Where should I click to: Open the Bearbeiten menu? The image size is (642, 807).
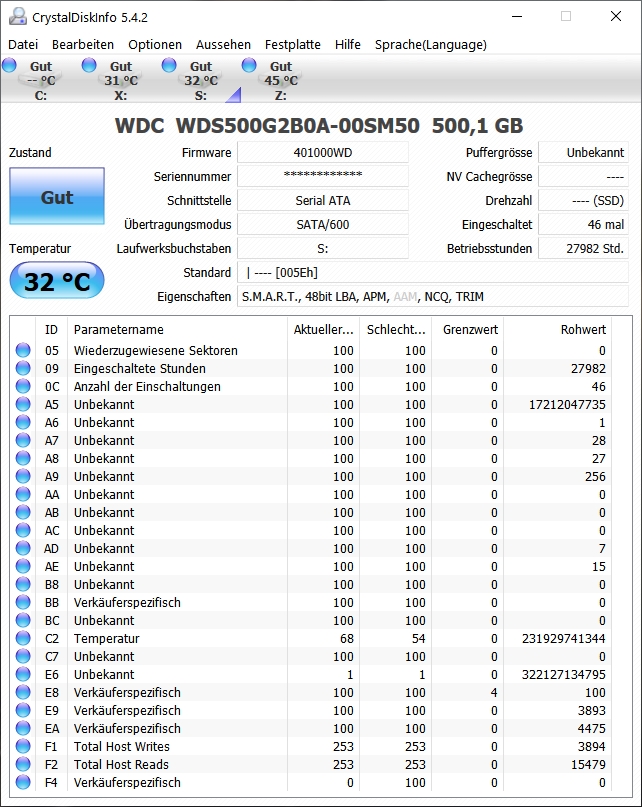coord(83,45)
